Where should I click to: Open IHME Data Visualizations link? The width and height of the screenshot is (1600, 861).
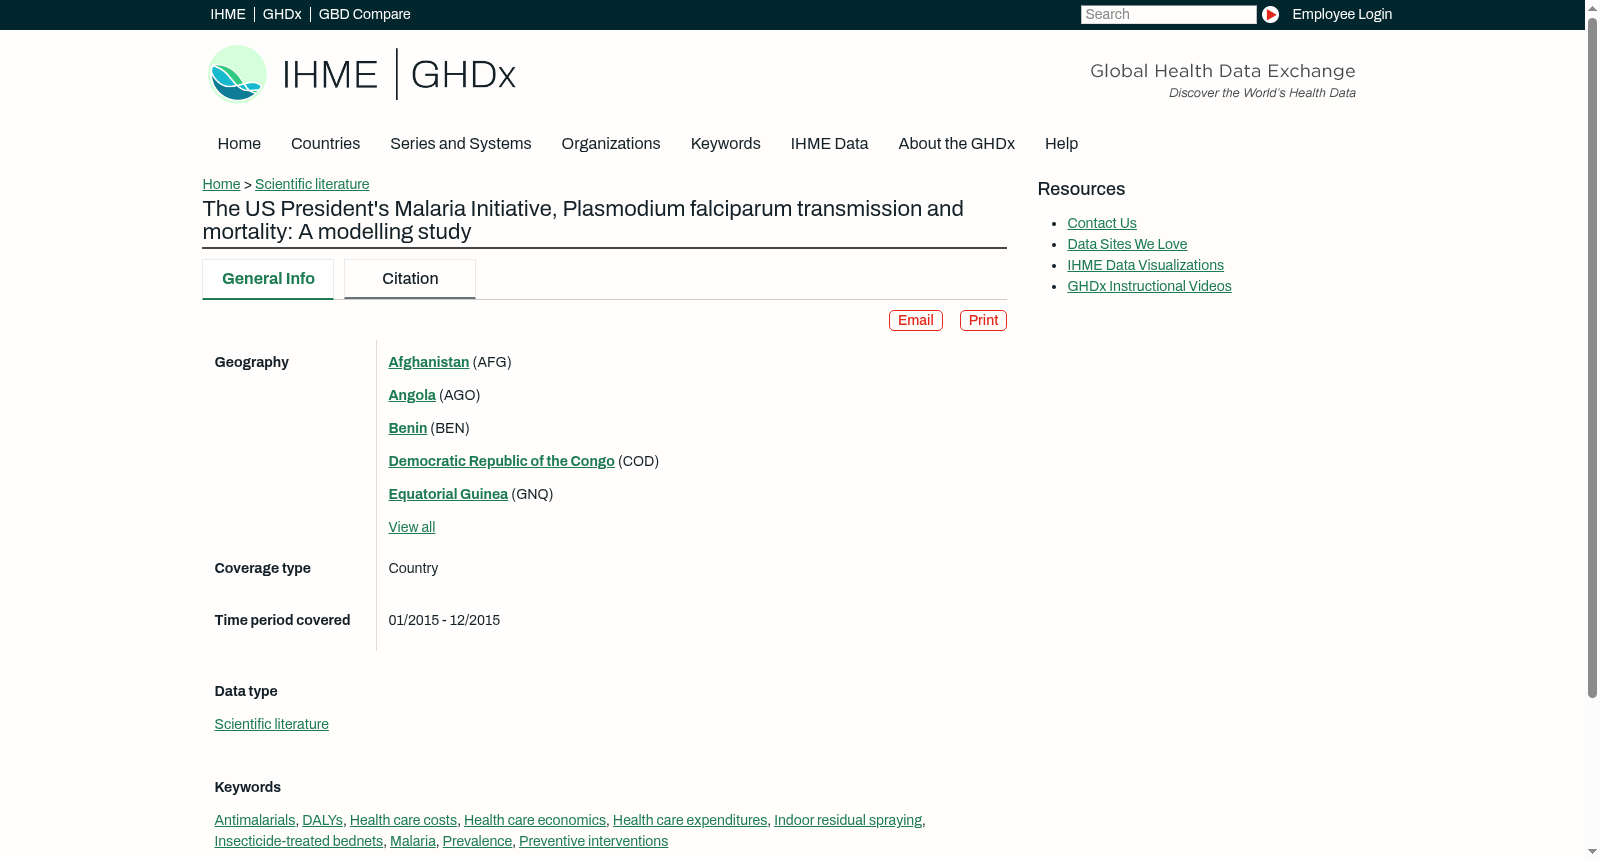pyautogui.click(x=1146, y=265)
